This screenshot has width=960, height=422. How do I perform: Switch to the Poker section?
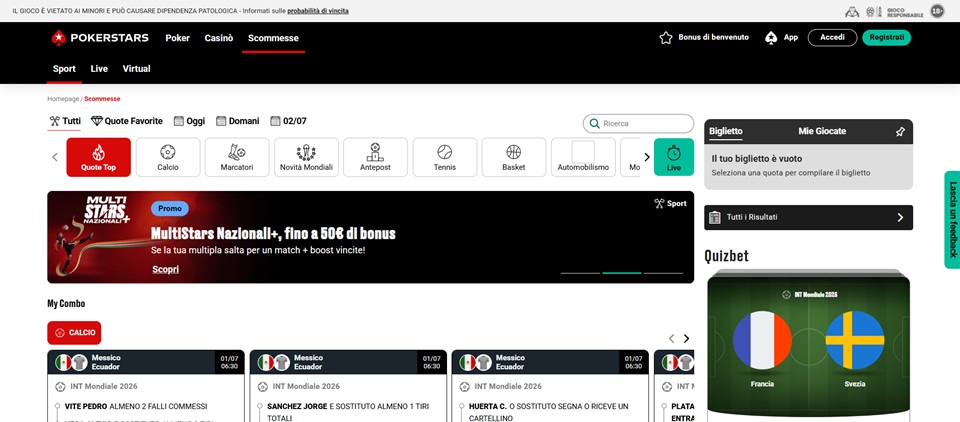(178, 38)
